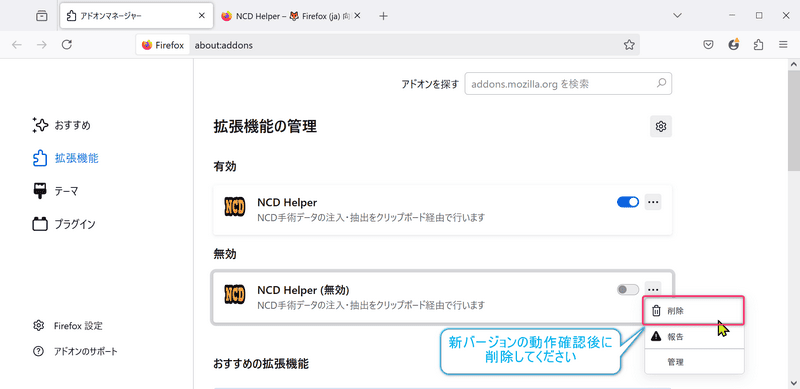This screenshot has height=389, width=800.
Task: Click the scrollbar up arrow
Action: tap(793, 64)
